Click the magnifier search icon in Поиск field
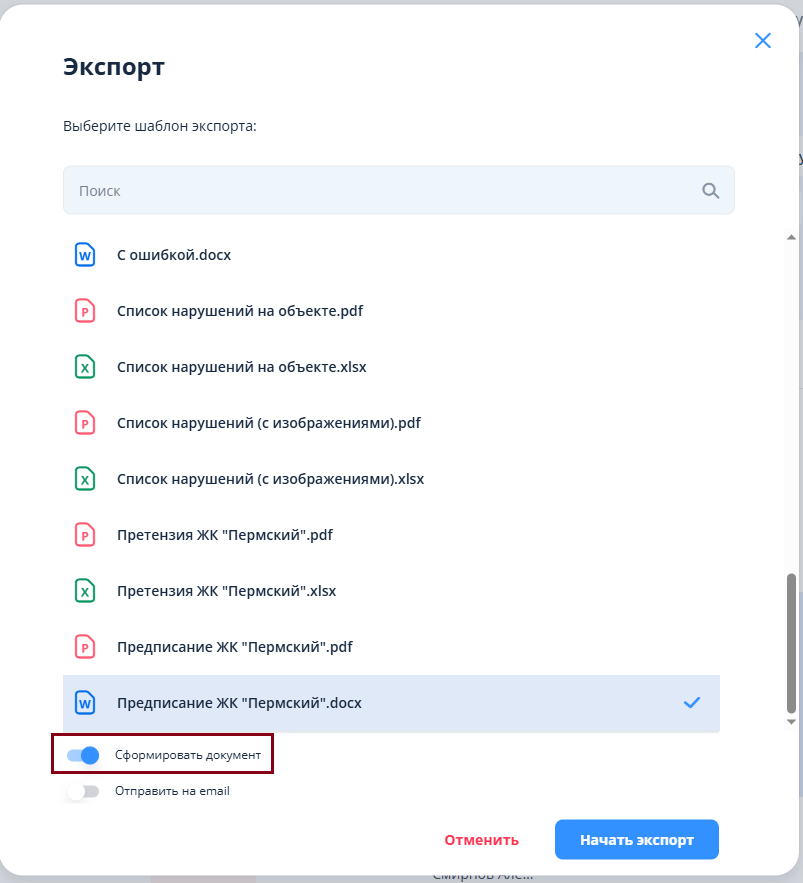 (711, 191)
